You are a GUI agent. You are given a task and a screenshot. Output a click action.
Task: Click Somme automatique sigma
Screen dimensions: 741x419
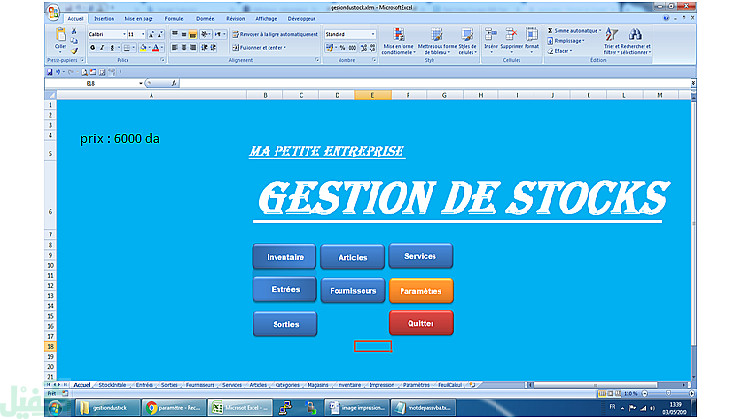coord(551,31)
